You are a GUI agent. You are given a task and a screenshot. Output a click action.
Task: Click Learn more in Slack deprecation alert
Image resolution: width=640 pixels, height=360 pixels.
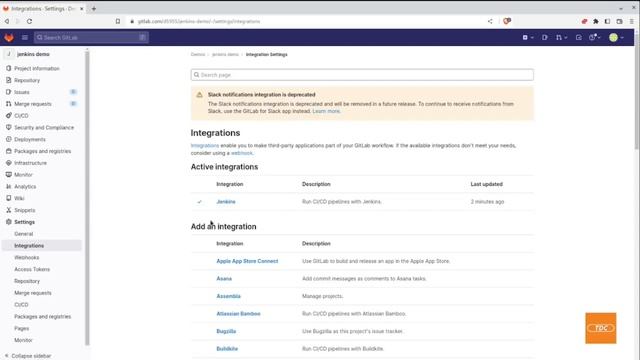(326, 111)
